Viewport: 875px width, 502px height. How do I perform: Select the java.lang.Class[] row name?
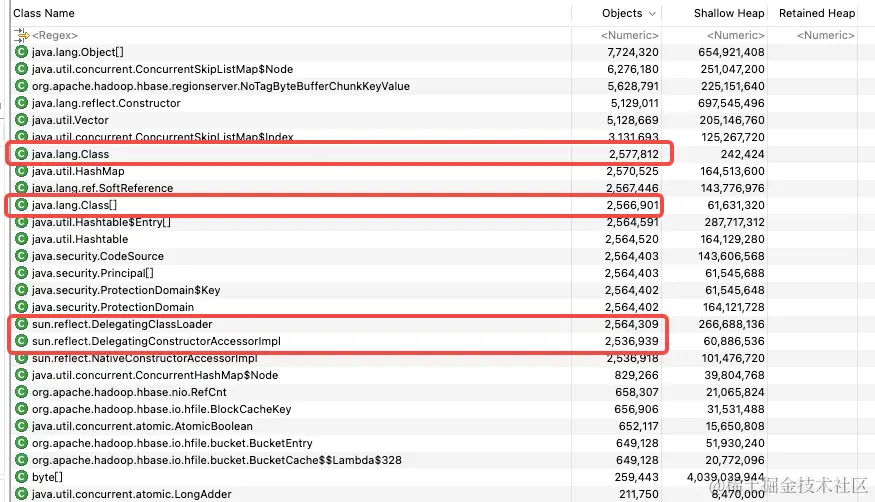(74, 205)
